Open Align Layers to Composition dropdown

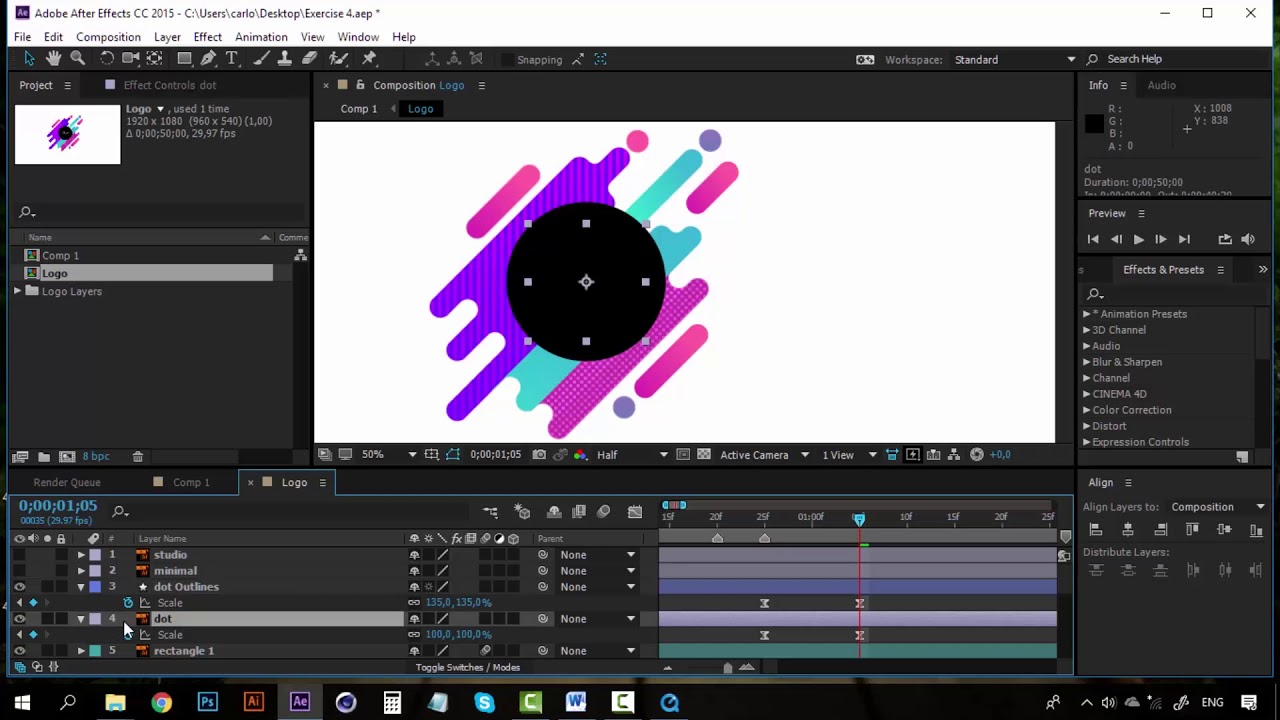pos(1218,507)
